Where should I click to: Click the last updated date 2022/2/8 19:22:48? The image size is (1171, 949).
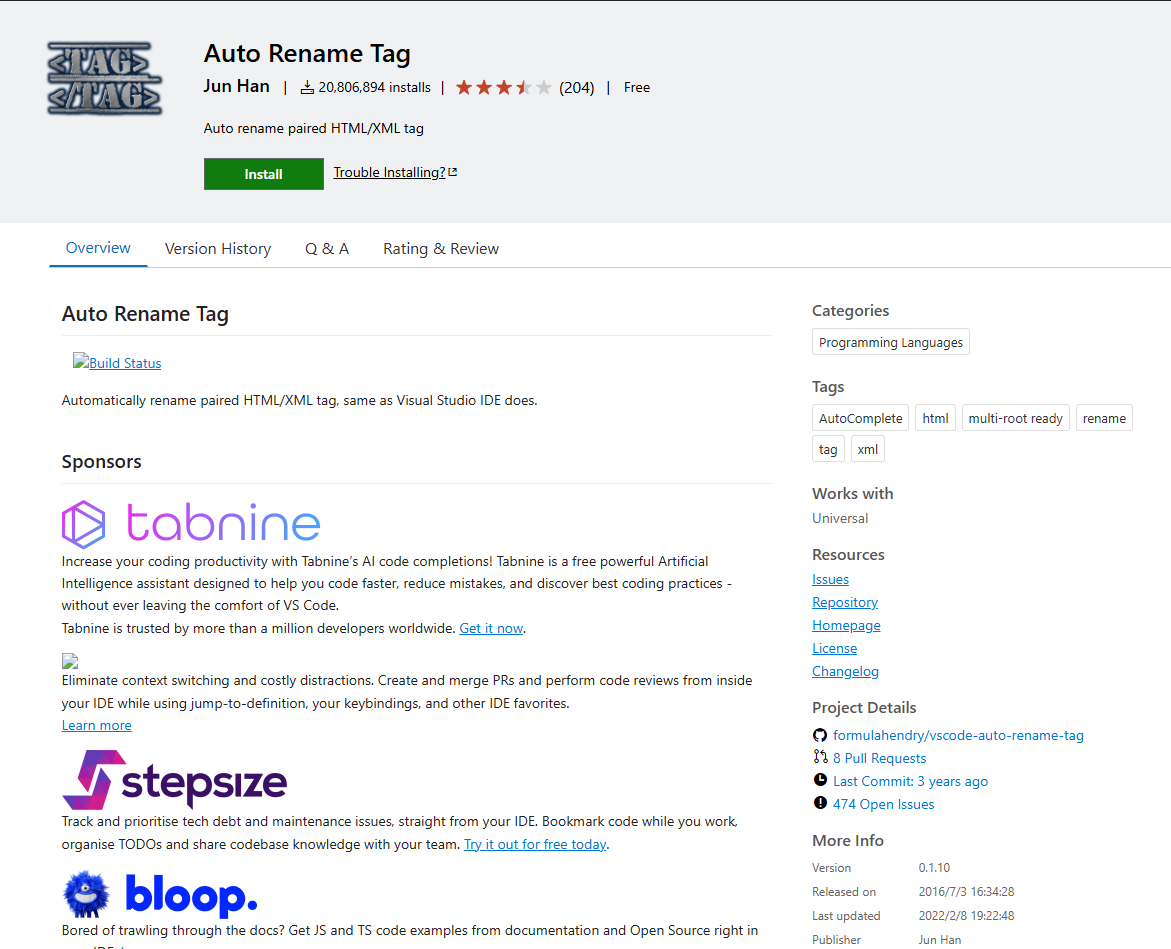966,915
